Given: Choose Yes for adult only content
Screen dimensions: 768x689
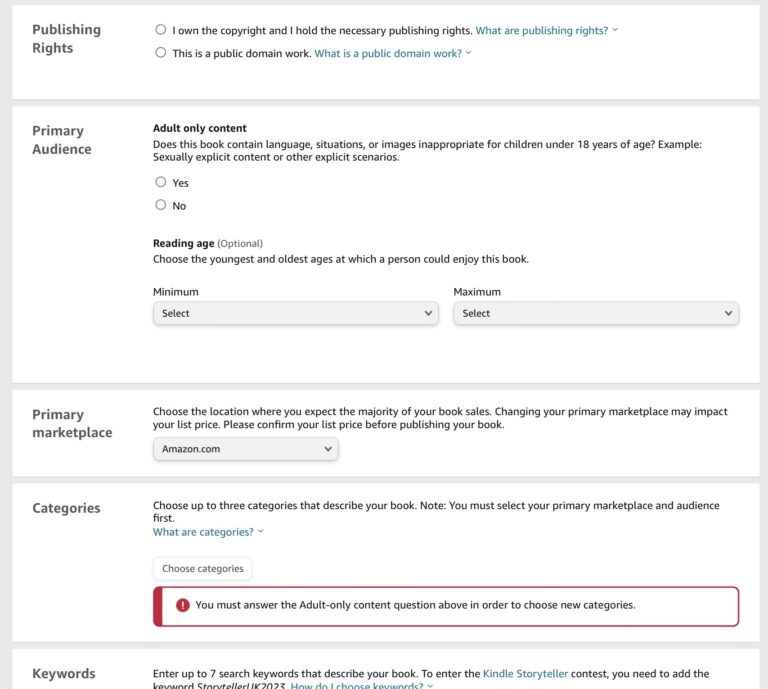Looking at the screenshot, I should click(x=161, y=182).
